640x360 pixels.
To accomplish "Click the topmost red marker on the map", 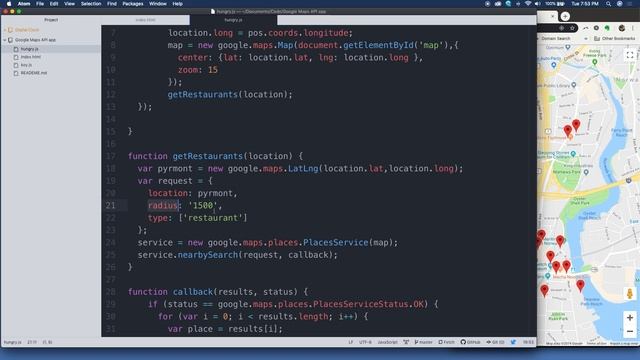I will 576,125.
